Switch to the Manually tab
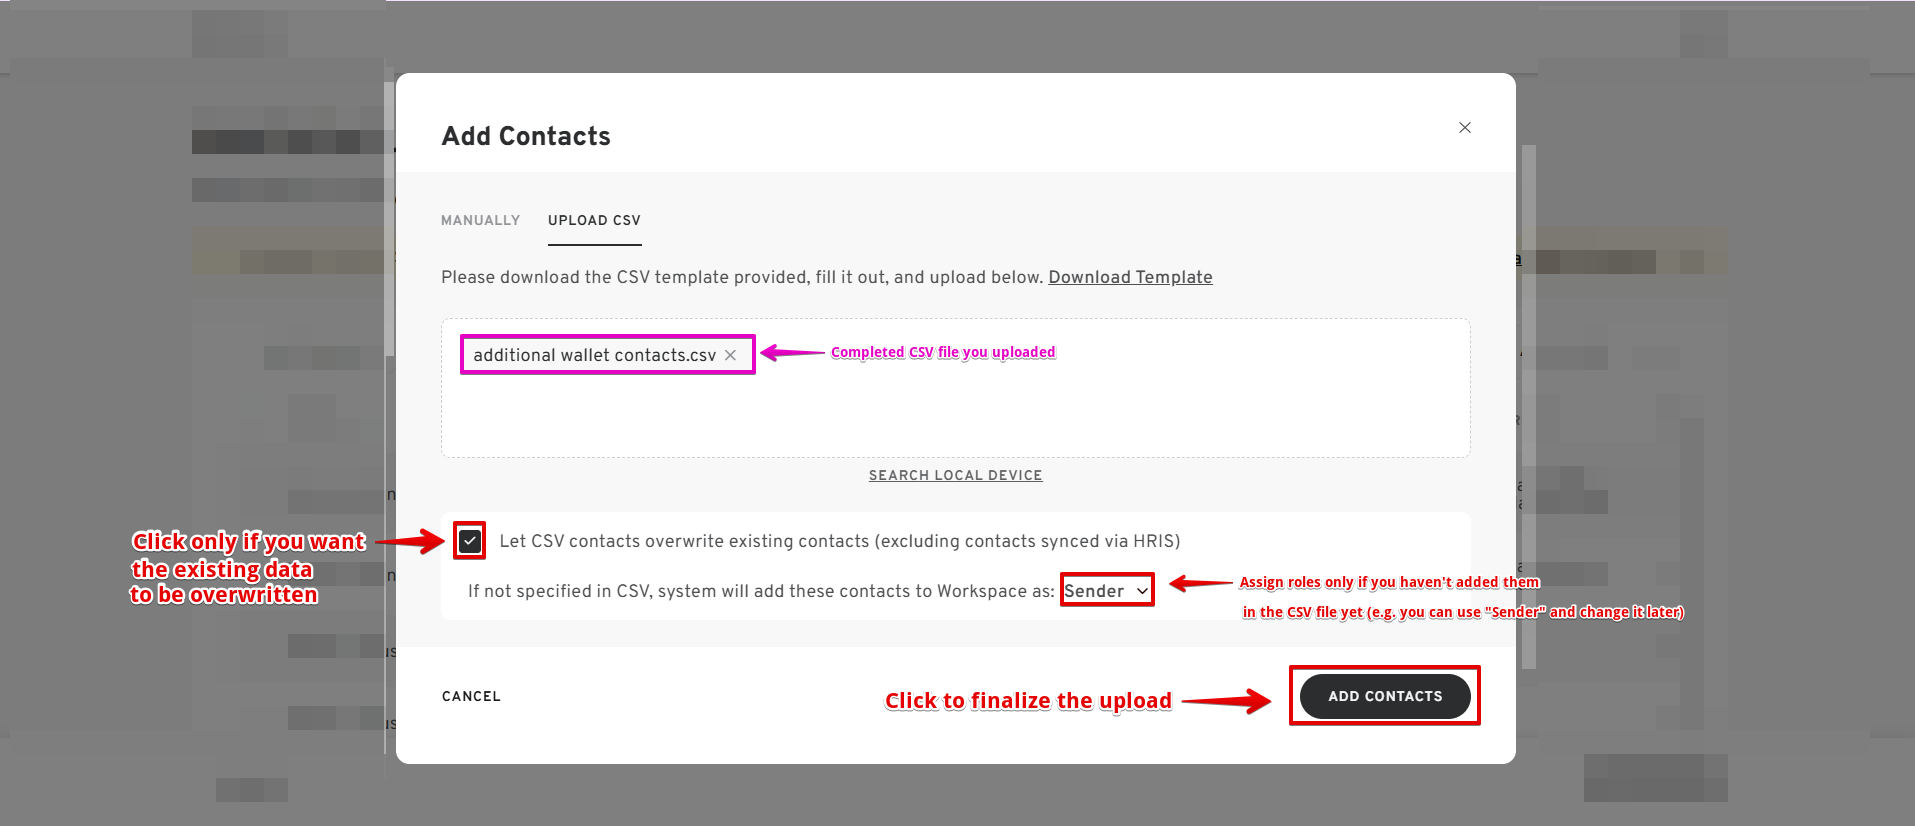 (480, 220)
